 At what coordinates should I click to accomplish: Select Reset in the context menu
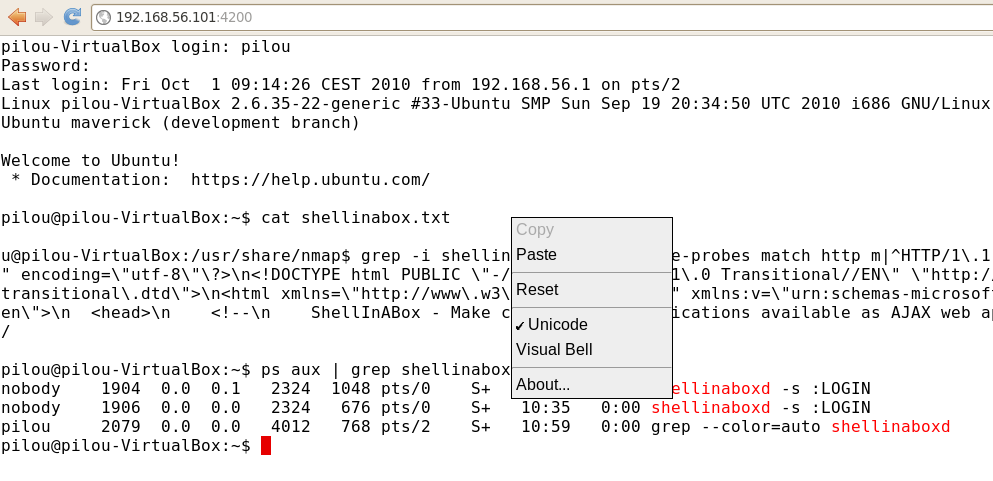[x=537, y=290]
